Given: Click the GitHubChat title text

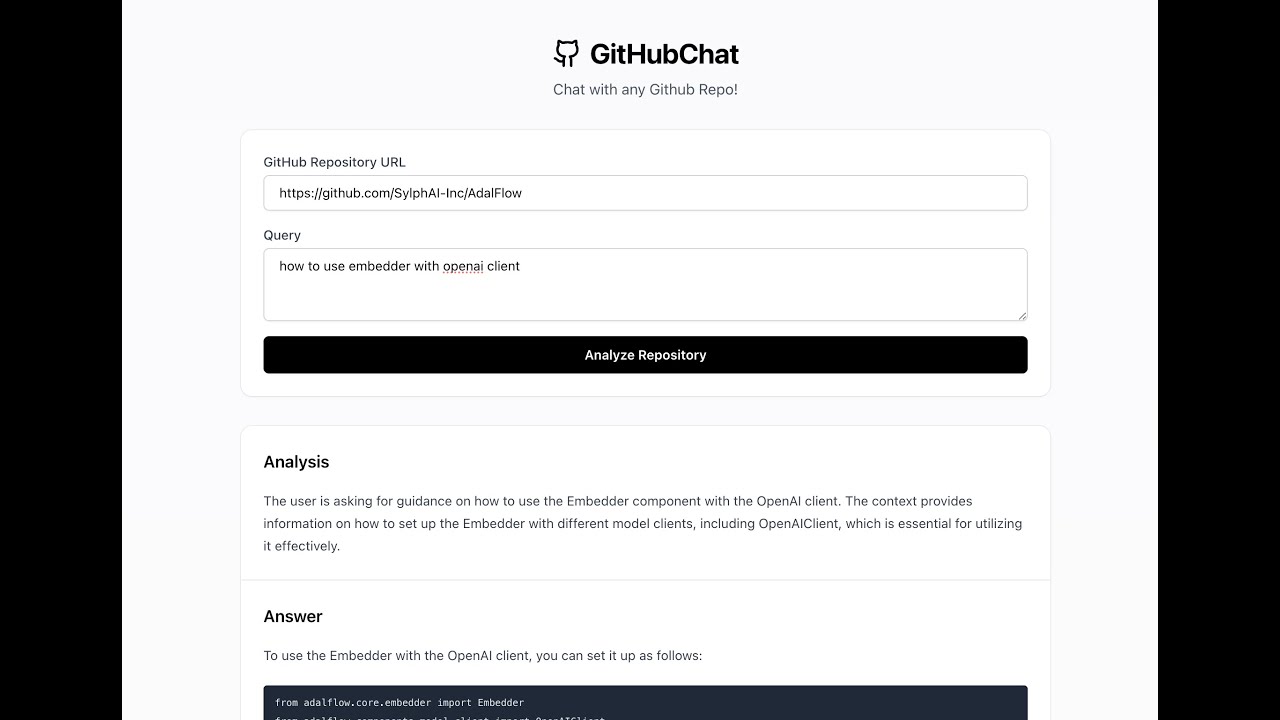Looking at the screenshot, I should coord(664,53).
